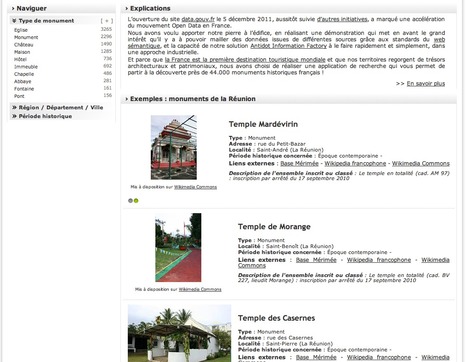The width and height of the screenshot is (467, 362).
Task: Open Wikipedia francophone link for Temple des Casernes
Action: pos(379,357)
